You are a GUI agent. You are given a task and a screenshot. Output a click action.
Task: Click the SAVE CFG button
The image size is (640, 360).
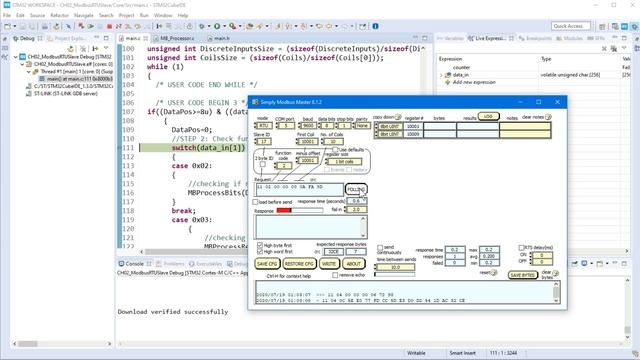(267, 264)
